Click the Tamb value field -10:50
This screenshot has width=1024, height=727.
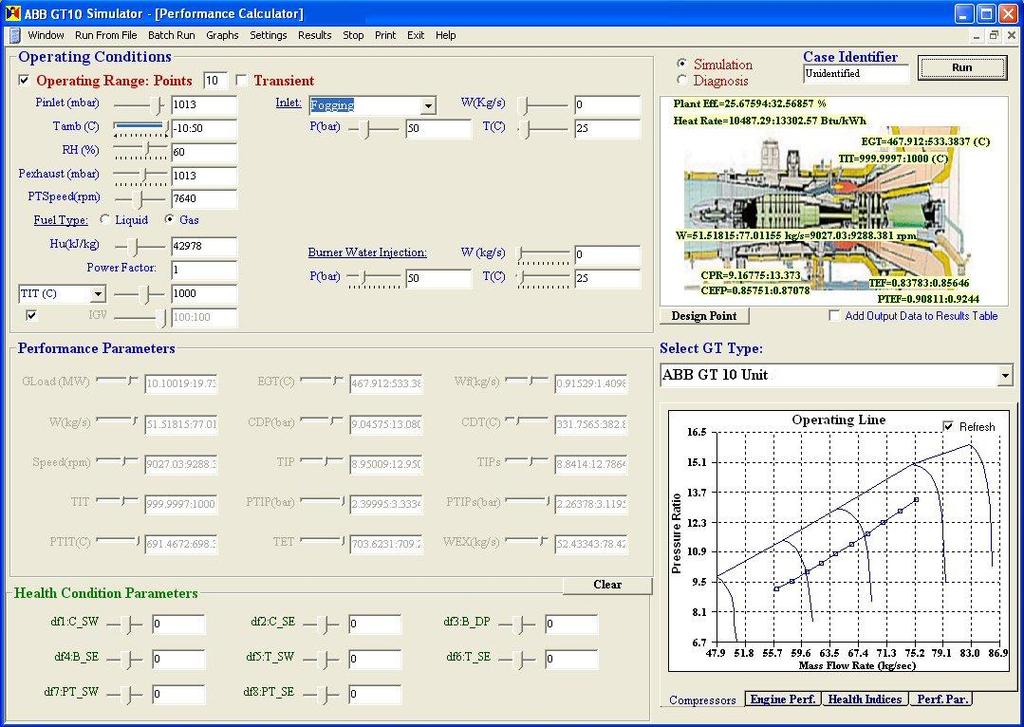pyautogui.click(x=204, y=129)
